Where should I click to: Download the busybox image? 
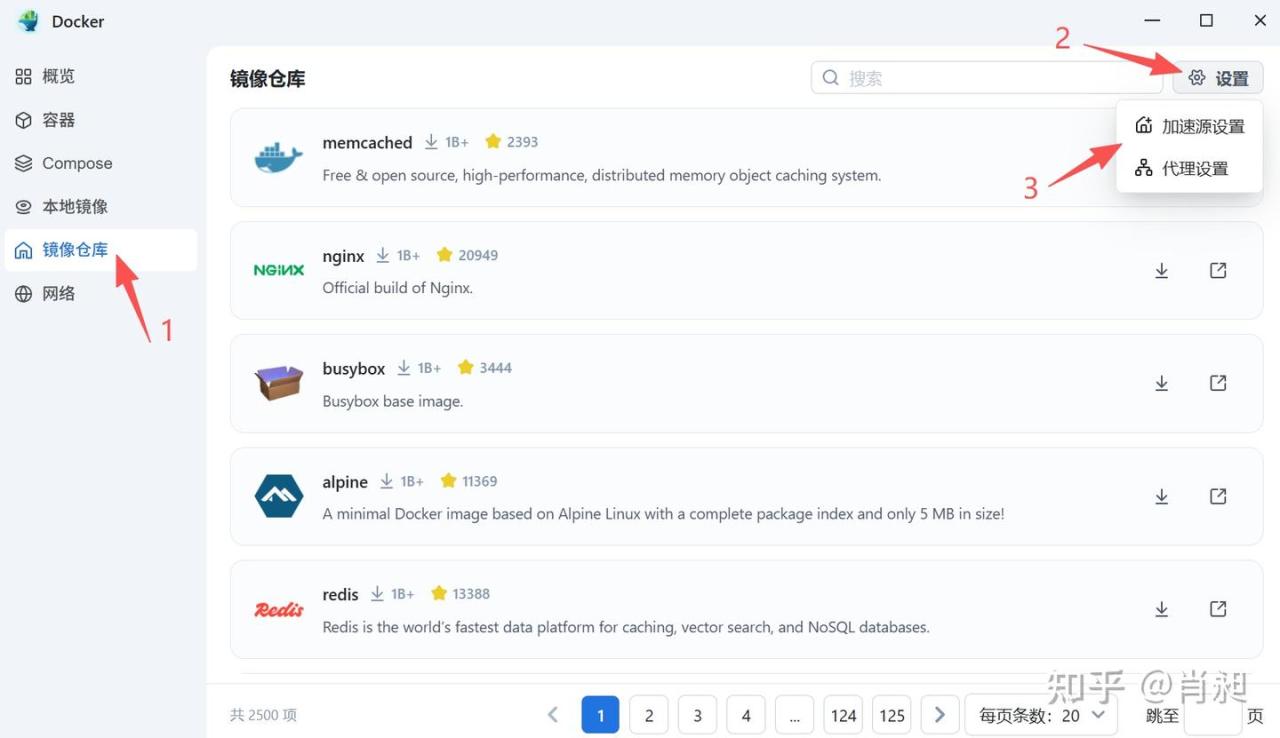1161,383
